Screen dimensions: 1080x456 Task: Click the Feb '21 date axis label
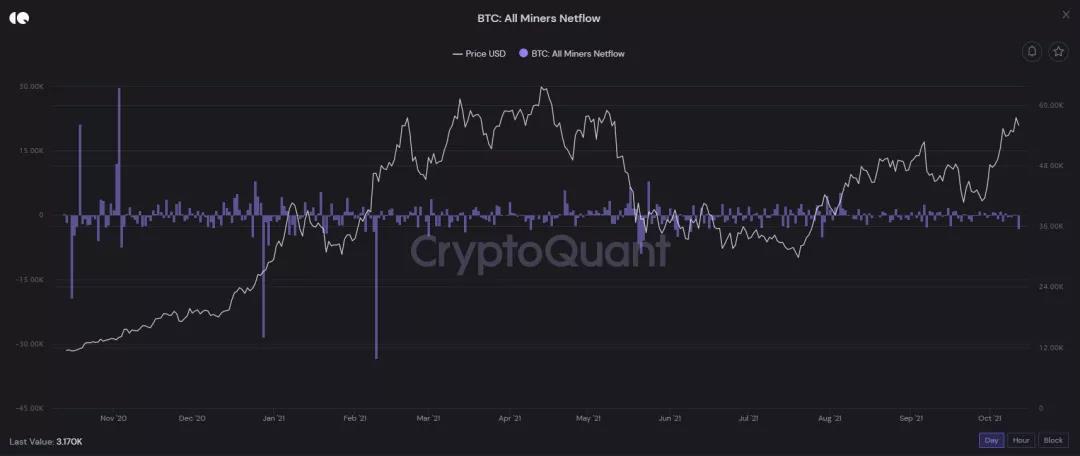point(355,419)
